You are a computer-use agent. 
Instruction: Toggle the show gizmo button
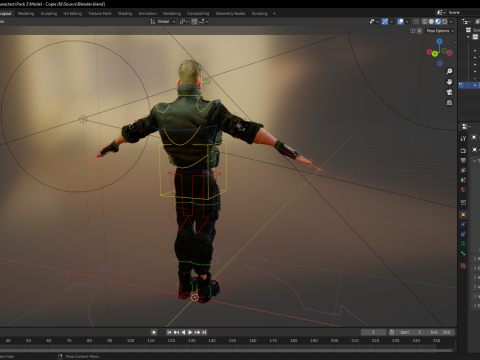coord(385,21)
